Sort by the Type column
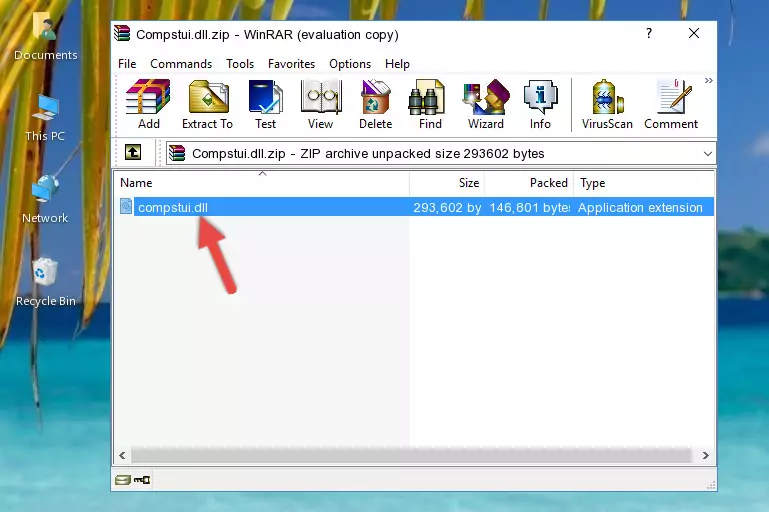The height and width of the screenshot is (512, 769). [x=643, y=183]
